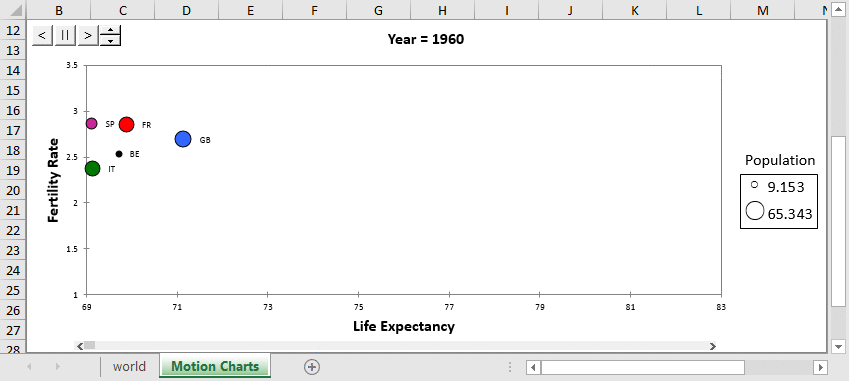849x381 pixels.
Task: Select row 20 header
Action: [12, 190]
